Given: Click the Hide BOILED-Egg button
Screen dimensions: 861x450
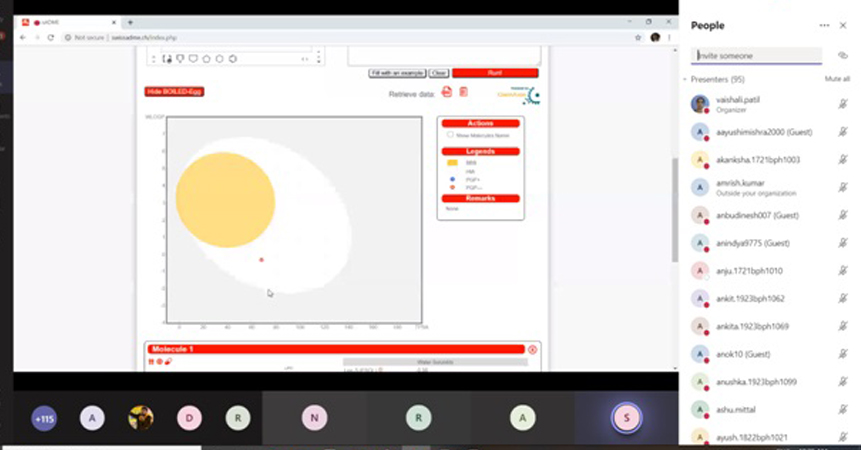Looking at the screenshot, I should point(175,92).
